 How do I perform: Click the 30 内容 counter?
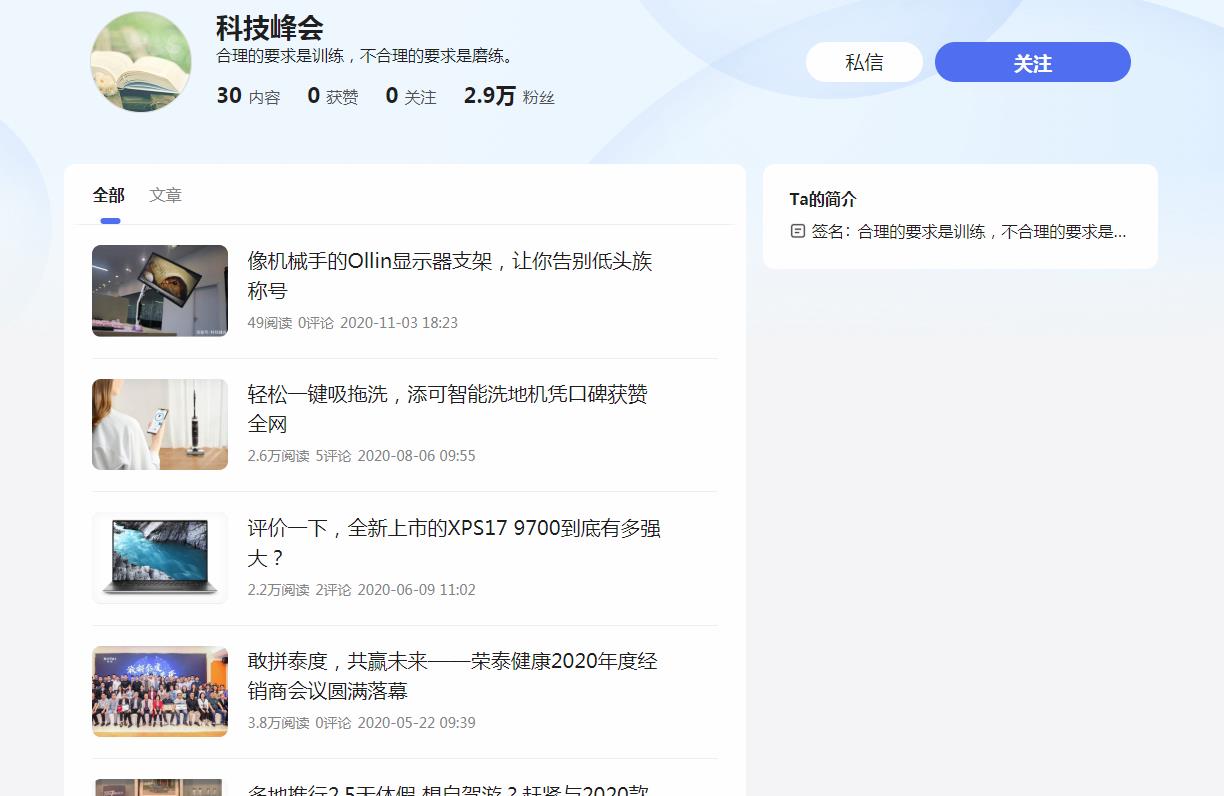(x=248, y=96)
